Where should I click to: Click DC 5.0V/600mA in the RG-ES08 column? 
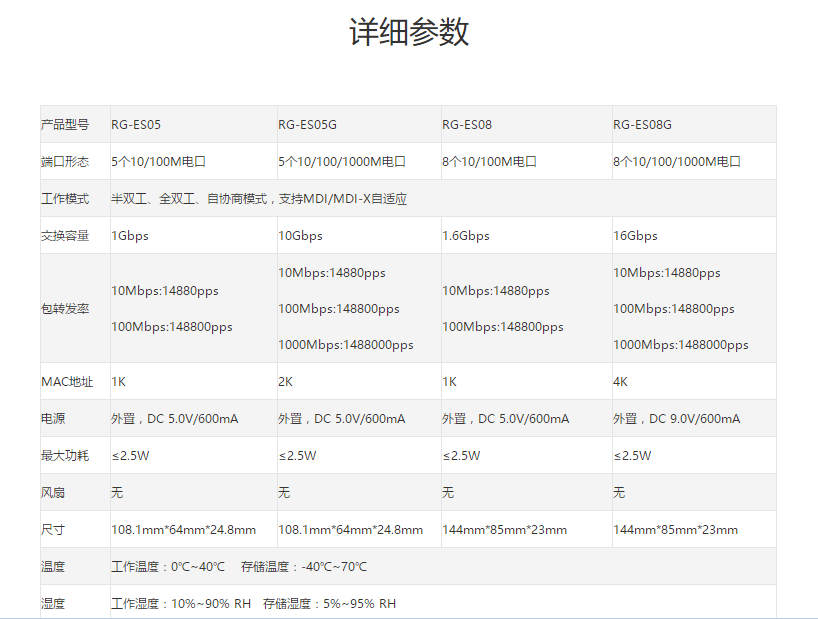coord(524,419)
